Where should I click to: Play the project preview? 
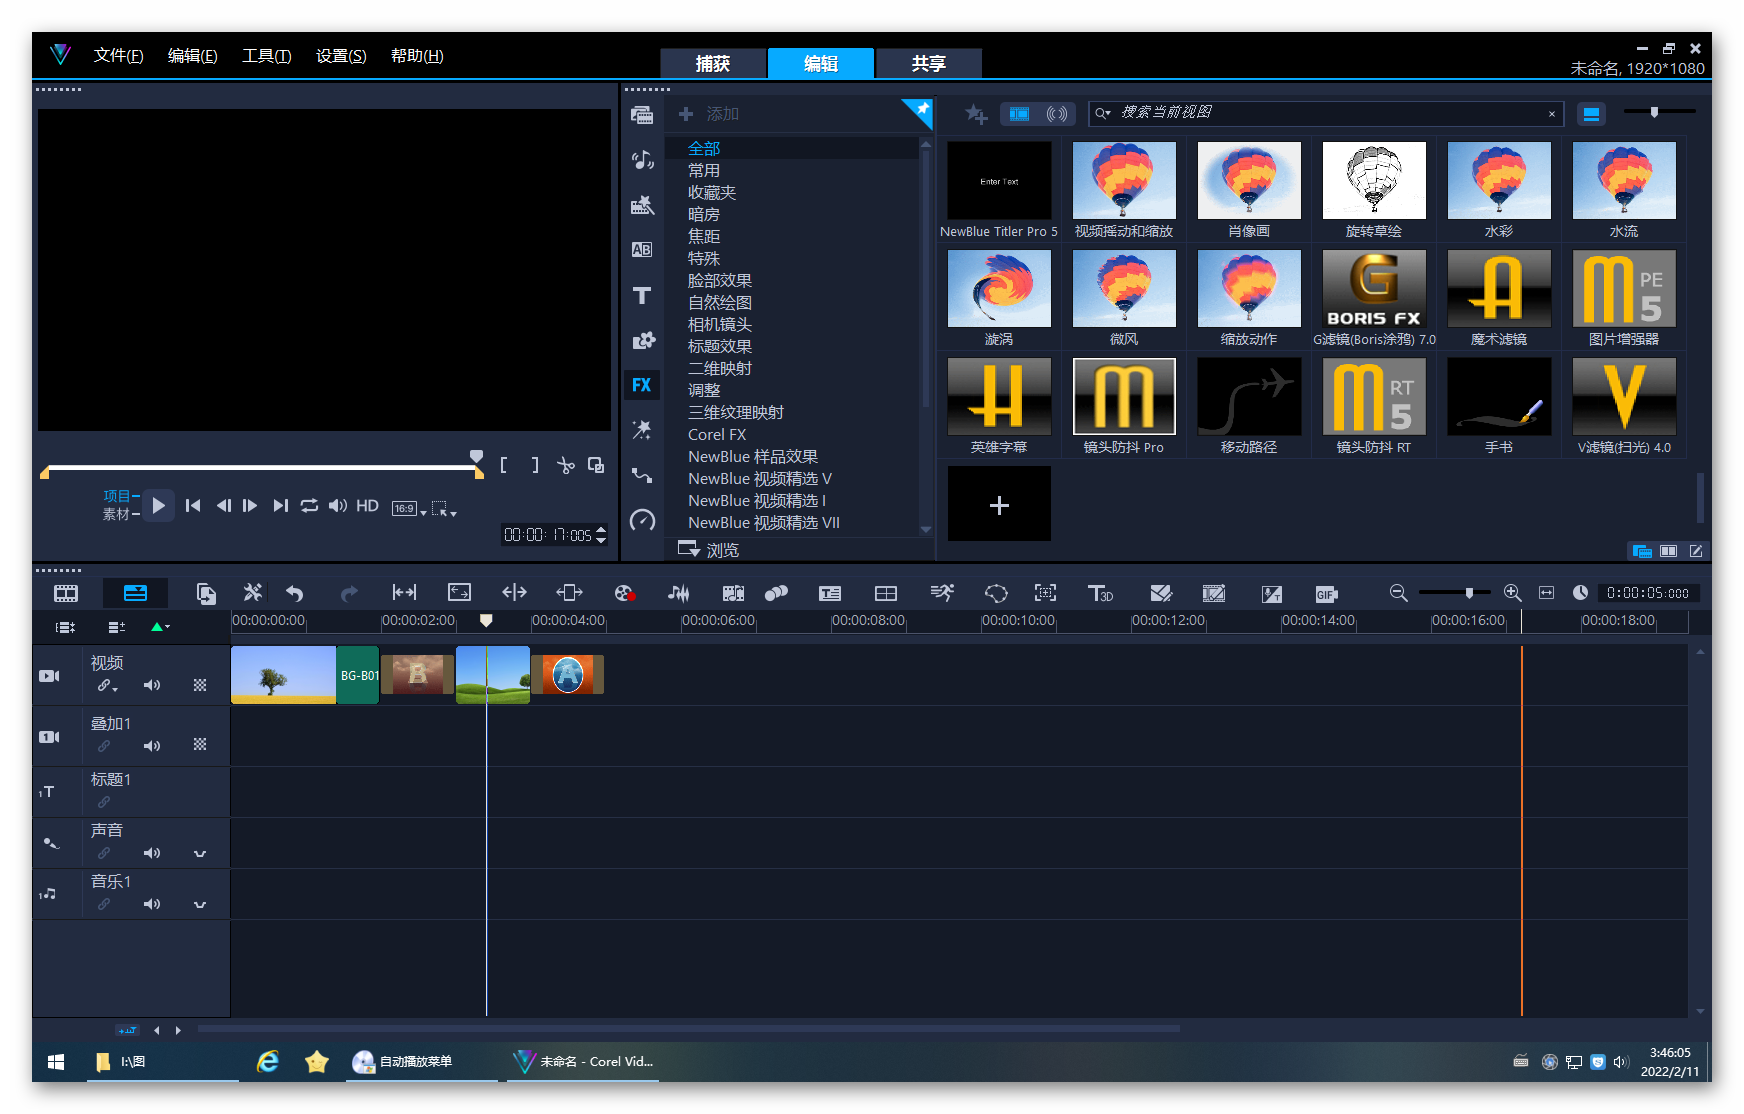pos(158,506)
